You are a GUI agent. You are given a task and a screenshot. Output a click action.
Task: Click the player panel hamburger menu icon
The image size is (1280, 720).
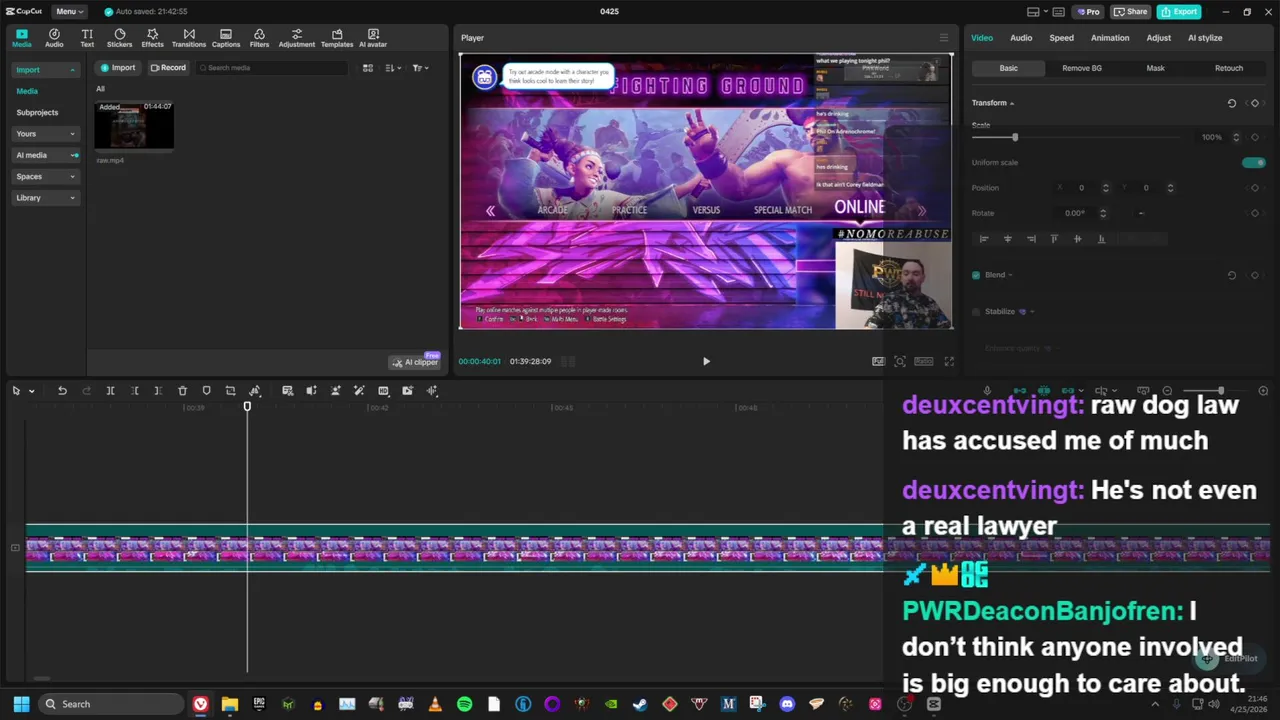[943, 38]
